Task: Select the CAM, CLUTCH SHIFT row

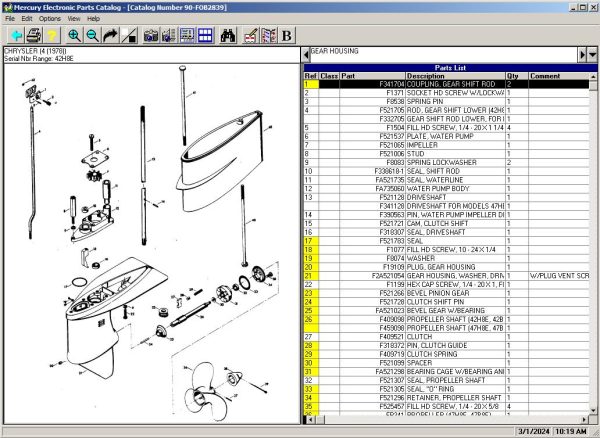Action: (x=447, y=224)
